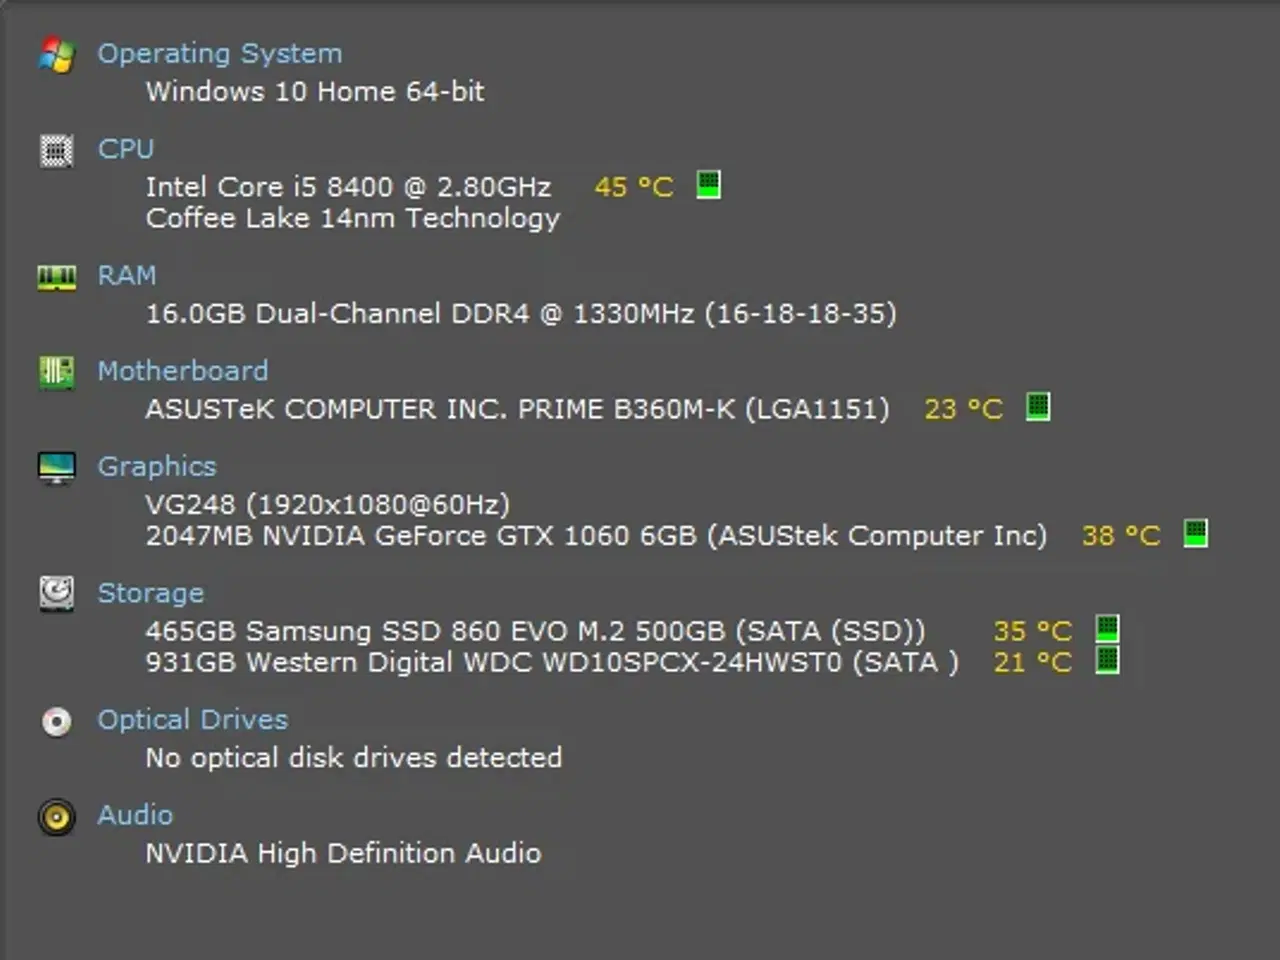Click the Storage hard drive icon
Viewport: 1280px width, 960px height.
(56, 594)
